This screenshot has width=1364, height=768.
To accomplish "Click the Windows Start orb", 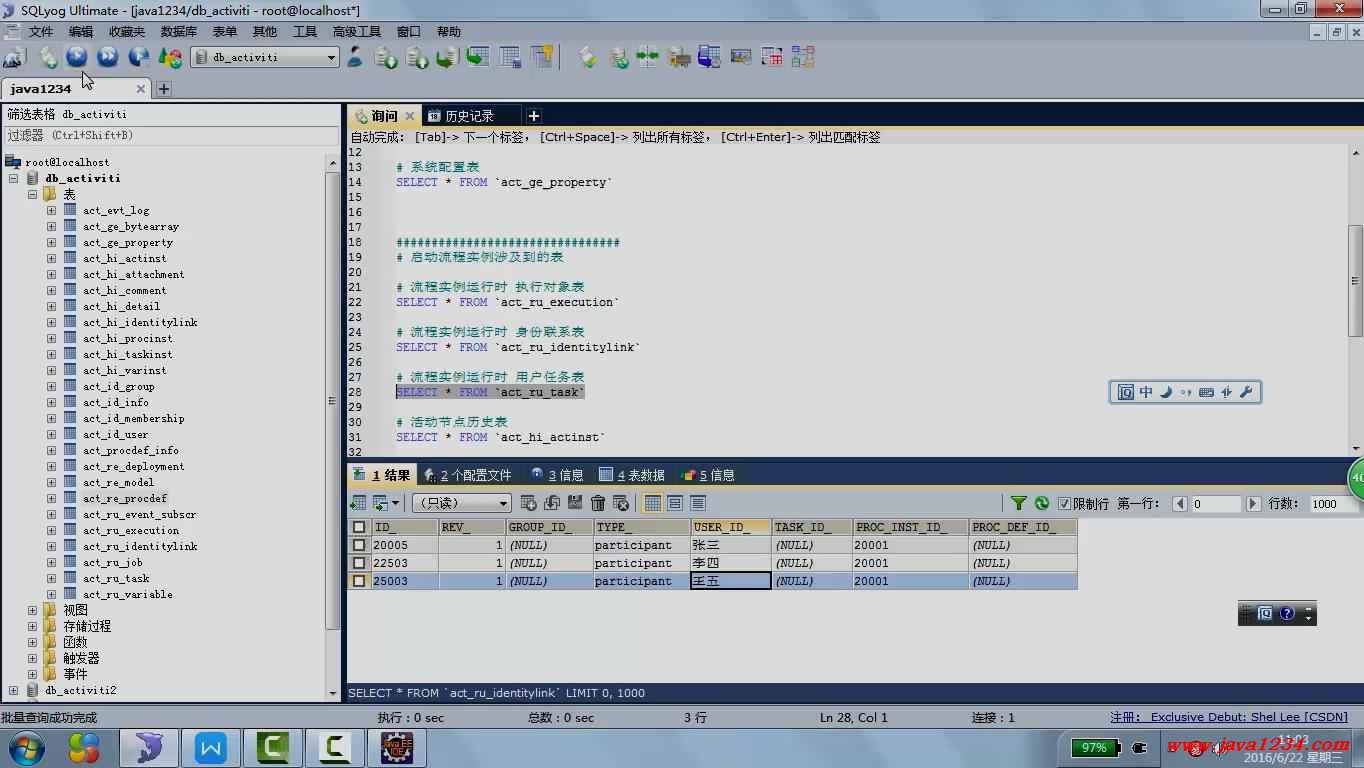I will point(26,747).
